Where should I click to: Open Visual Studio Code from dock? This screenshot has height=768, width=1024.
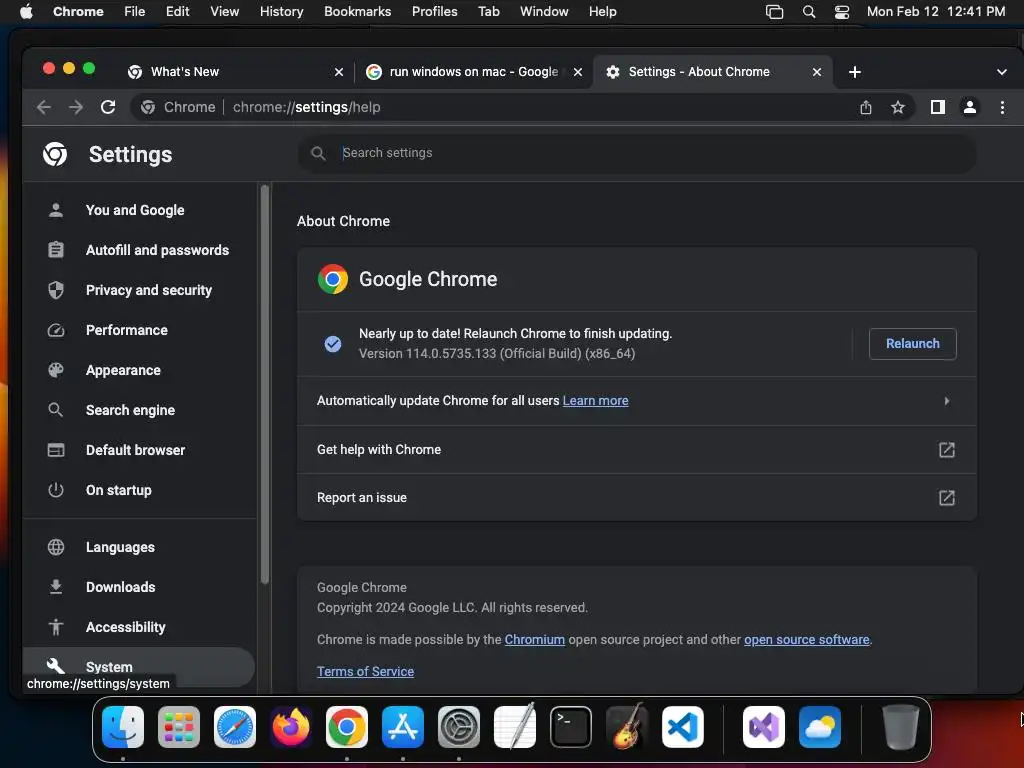coord(682,726)
